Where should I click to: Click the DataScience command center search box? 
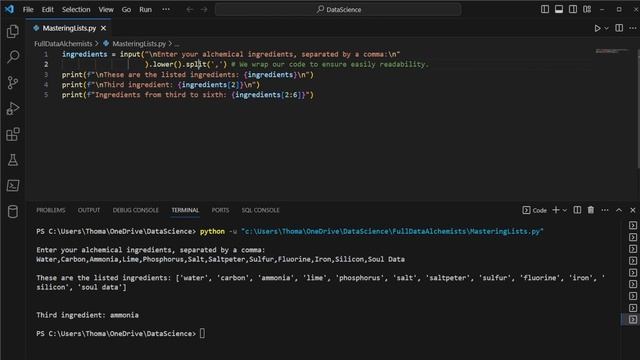pos(338,9)
